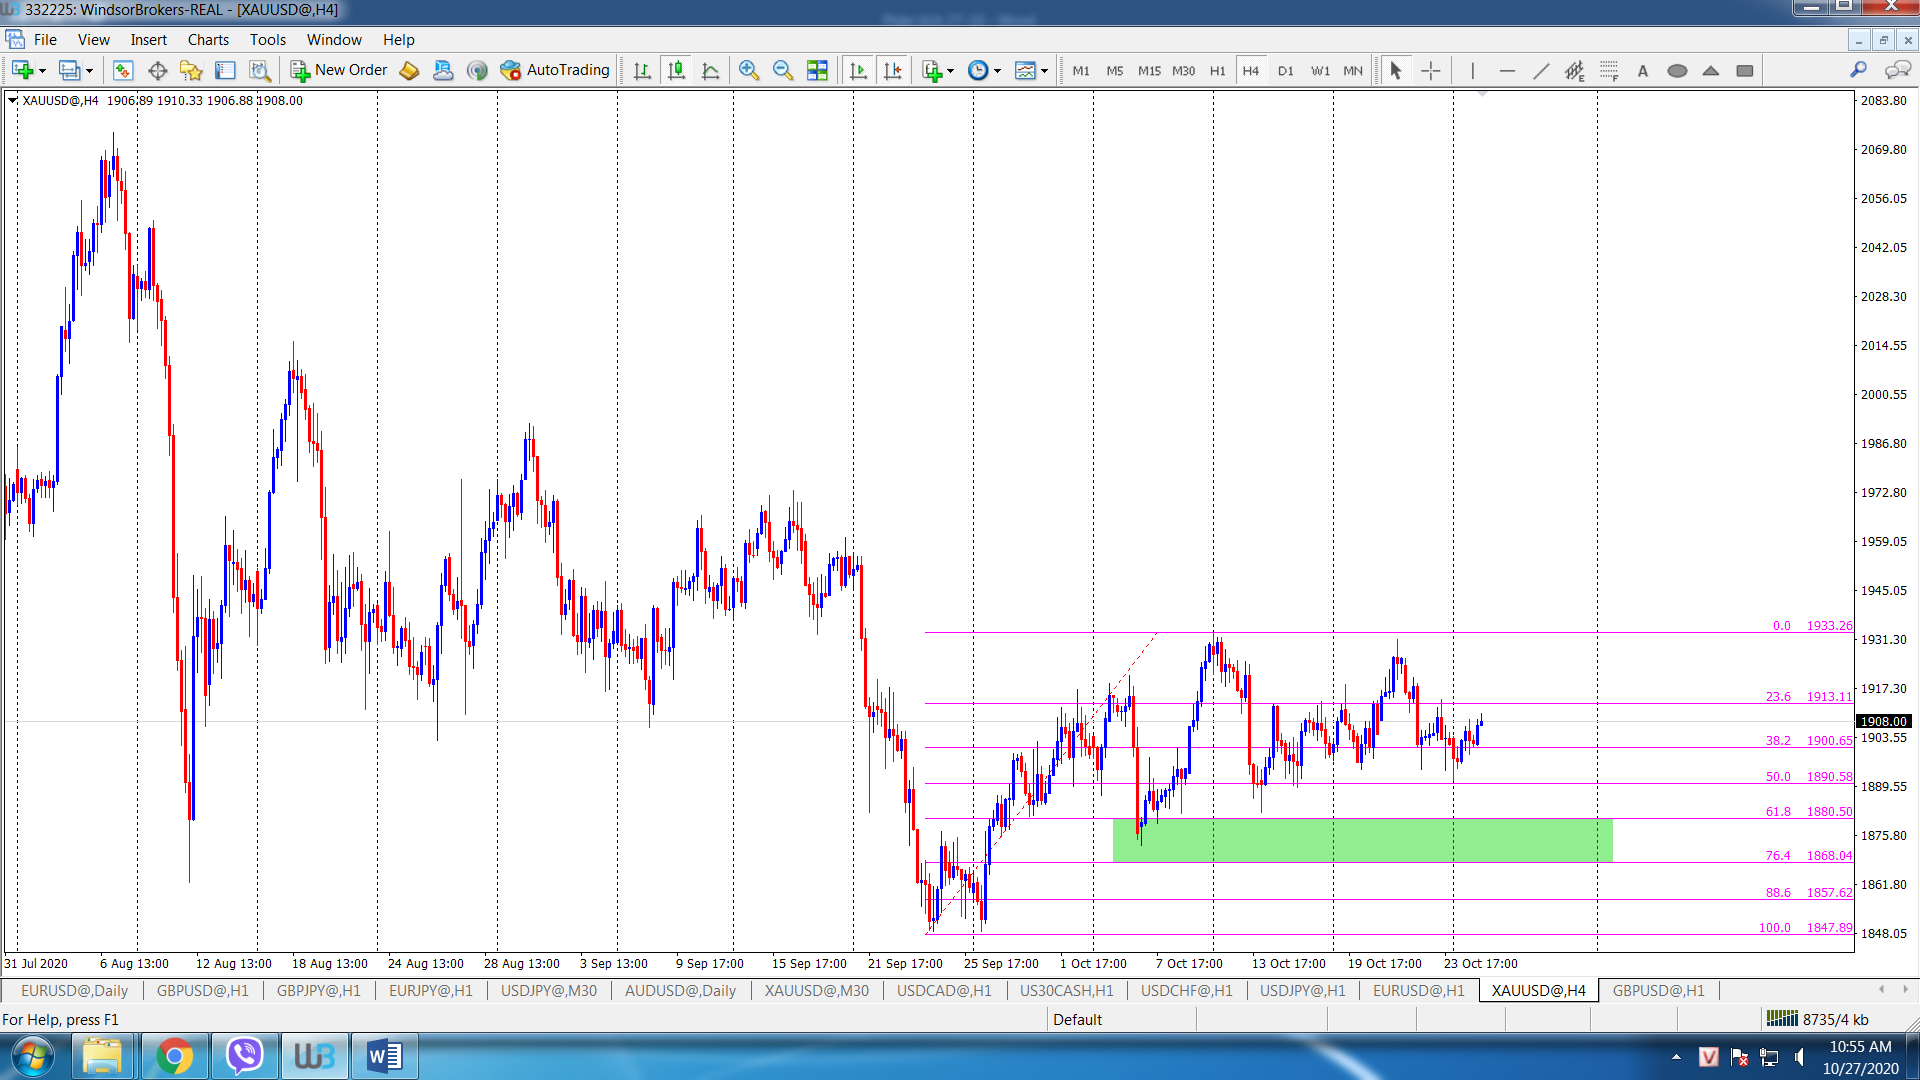1920x1080 pixels.
Task: Open the Navigator favorites icon
Action: pyautogui.click(x=191, y=70)
